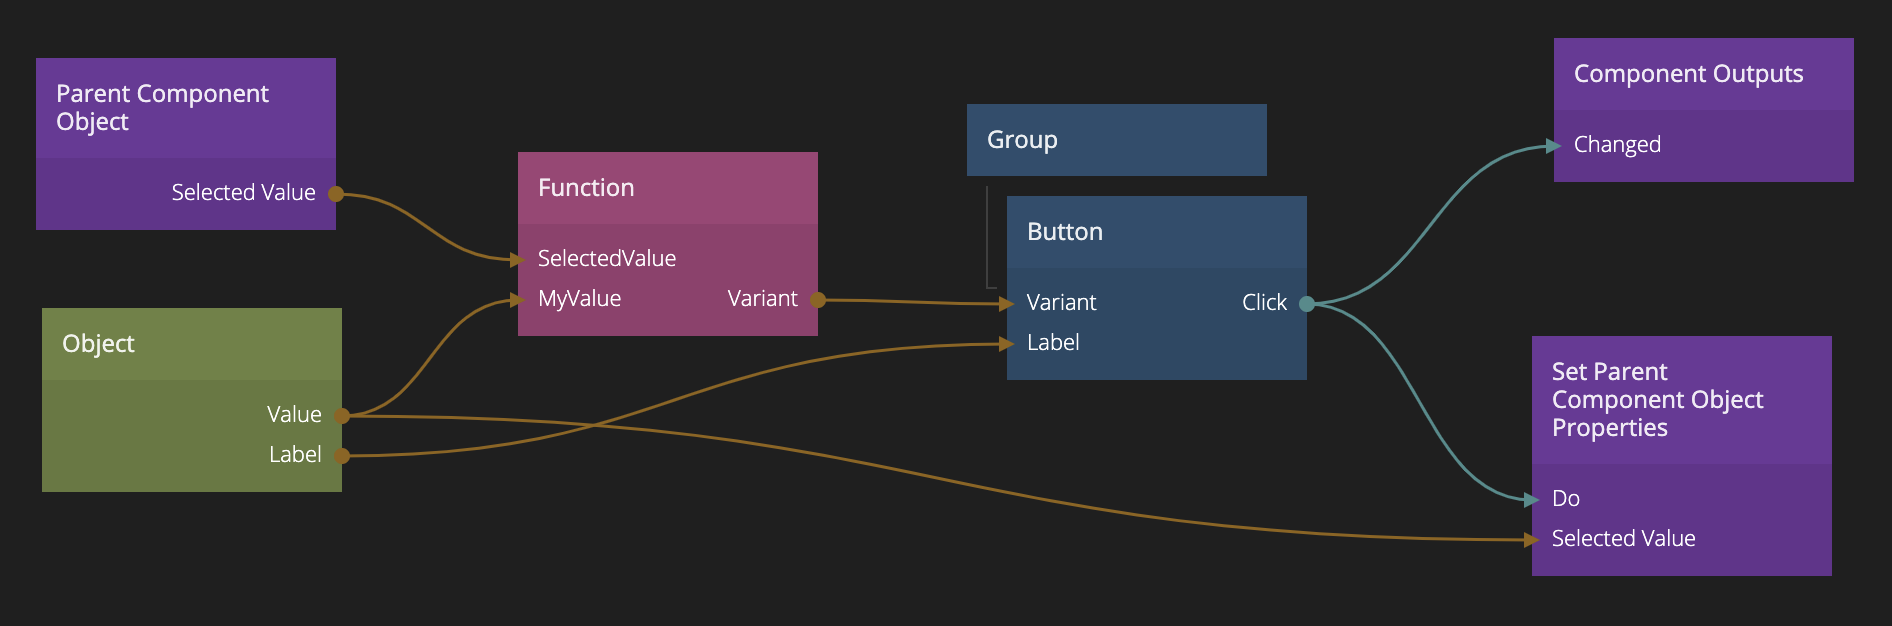The width and height of the screenshot is (1892, 626).
Task: Select the Button node header
Action: click(x=1156, y=232)
